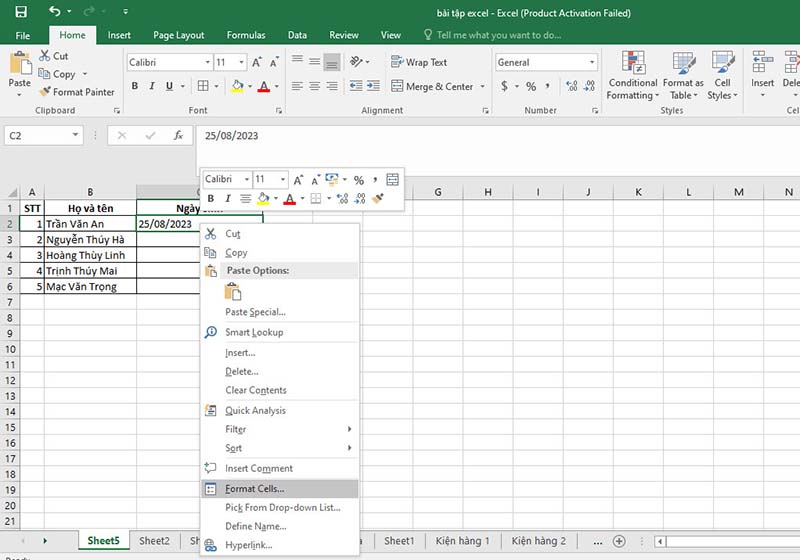The height and width of the screenshot is (560, 800).
Task: Click mini toolbar percent style icon
Action: (359, 180)
